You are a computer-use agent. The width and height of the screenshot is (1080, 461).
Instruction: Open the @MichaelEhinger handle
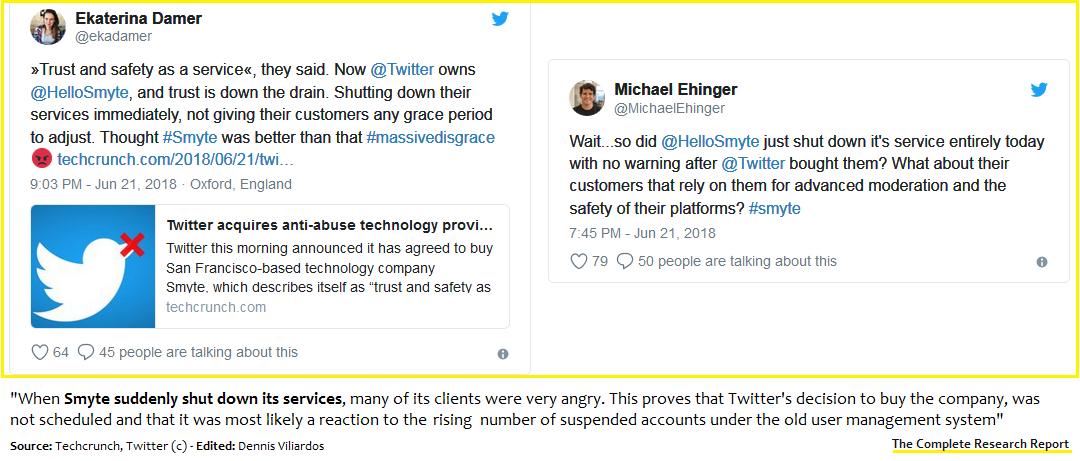coord(669,108)
